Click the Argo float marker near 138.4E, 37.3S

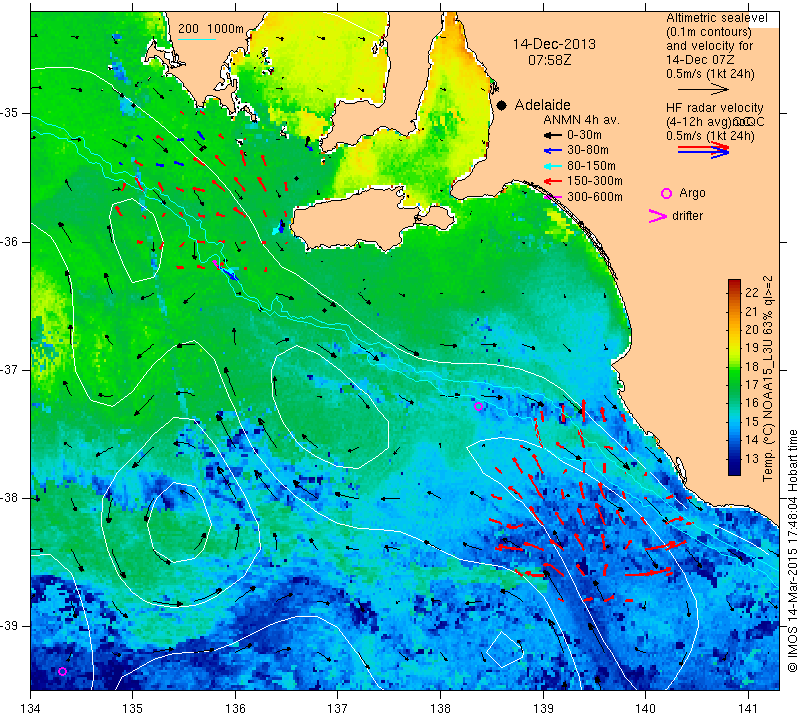pos(478,407)
